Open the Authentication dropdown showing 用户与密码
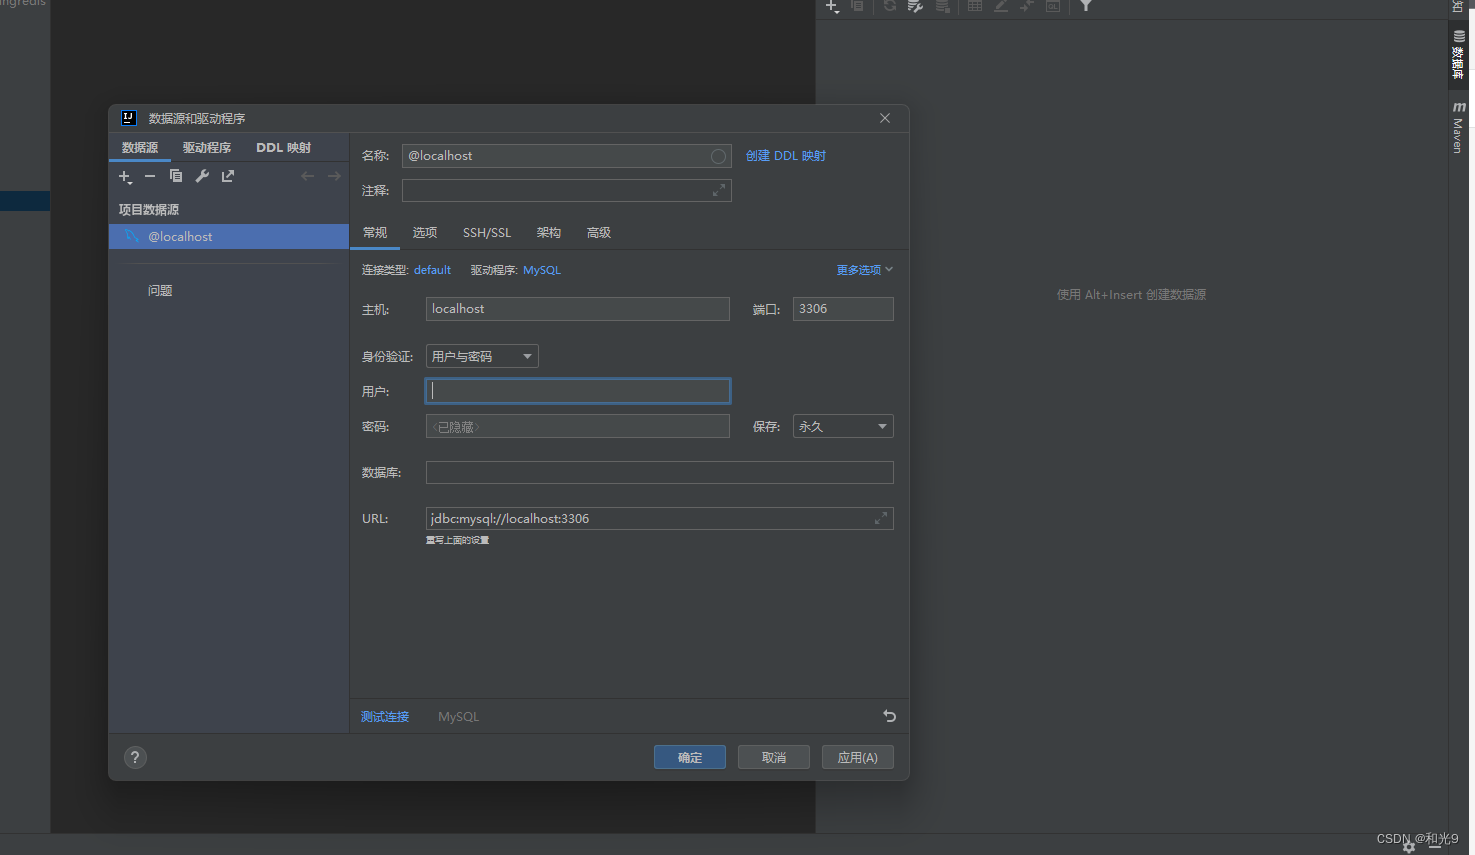The image size is (1475, 855). click(x=482, y=356)
